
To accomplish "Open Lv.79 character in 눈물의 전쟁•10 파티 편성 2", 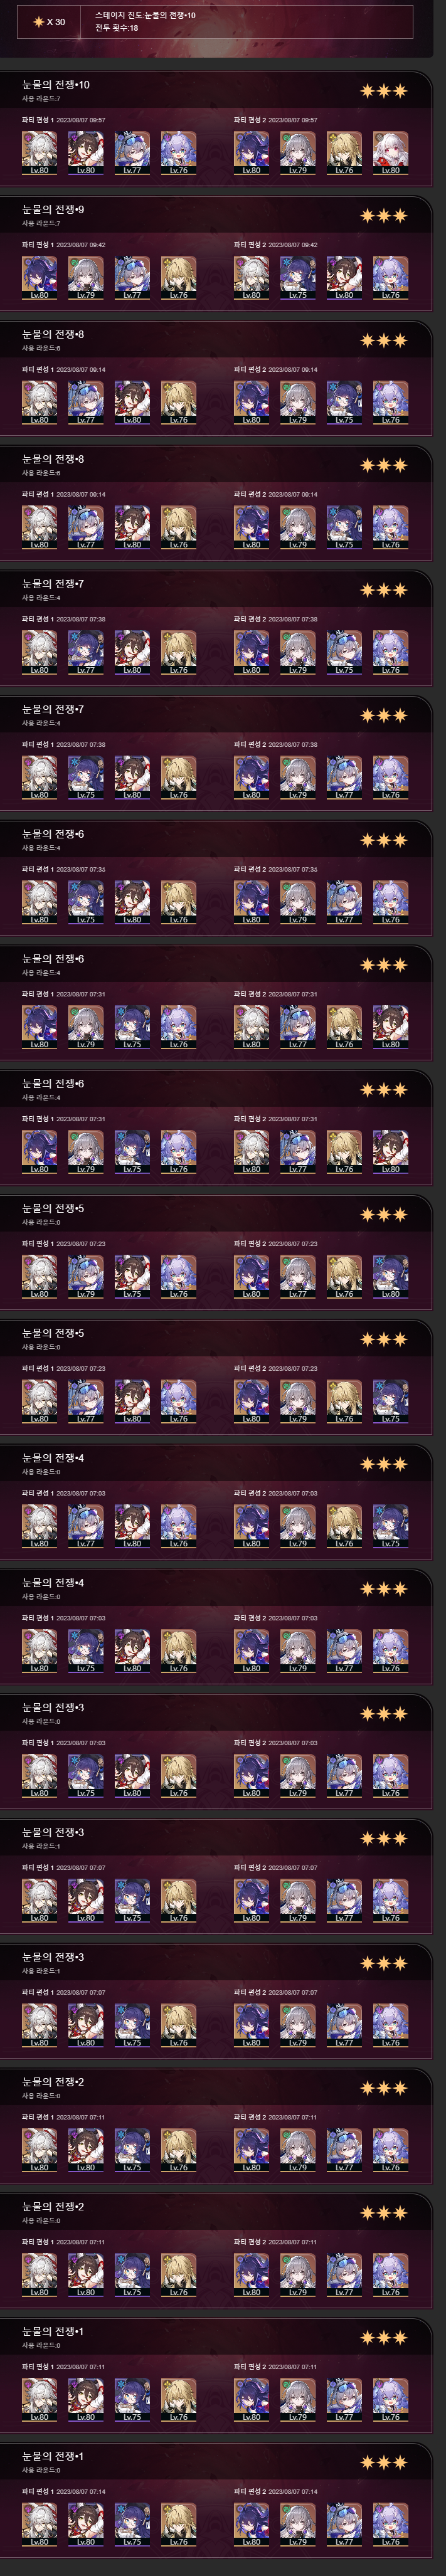I will [x=297, y=153].
